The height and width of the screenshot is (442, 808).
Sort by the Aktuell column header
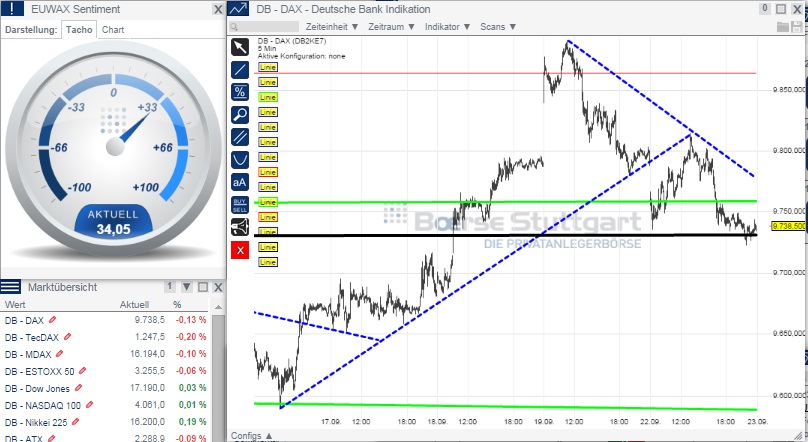[x=134, y=304]
